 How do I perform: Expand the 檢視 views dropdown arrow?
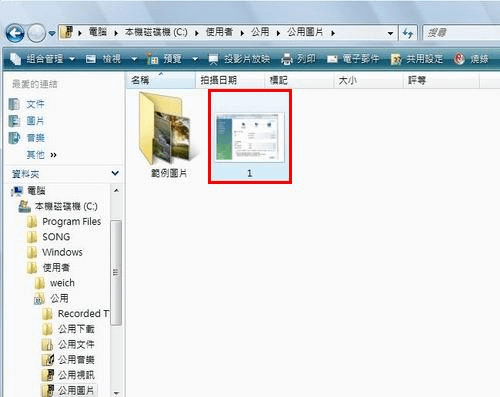134,59
